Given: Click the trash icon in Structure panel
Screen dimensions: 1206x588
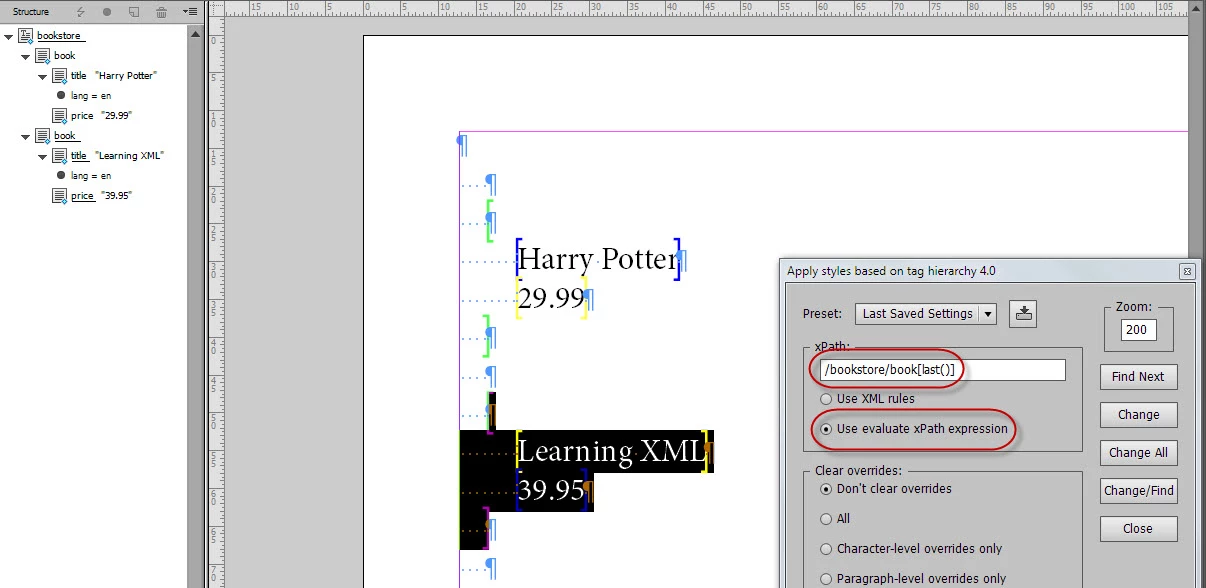Looking at the screenshot, I should click(x=162, y=12).
